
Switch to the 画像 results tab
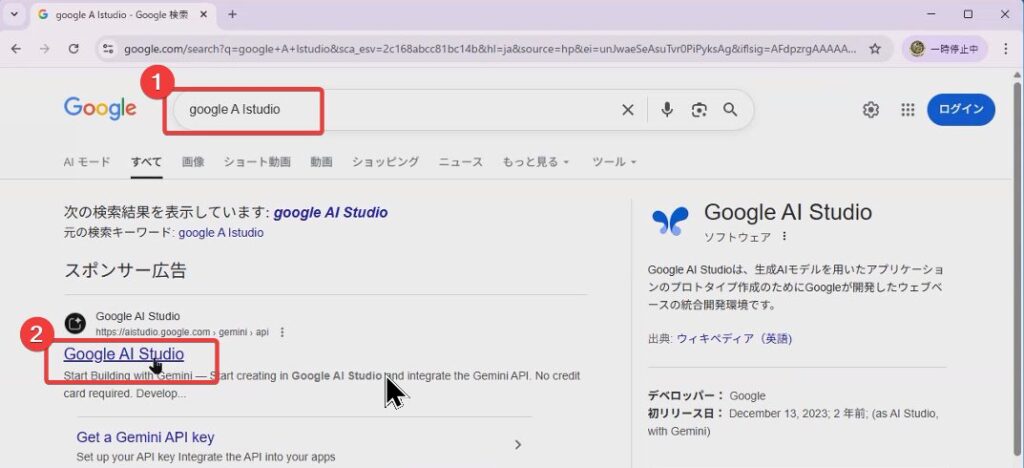(x=193, y=162)
